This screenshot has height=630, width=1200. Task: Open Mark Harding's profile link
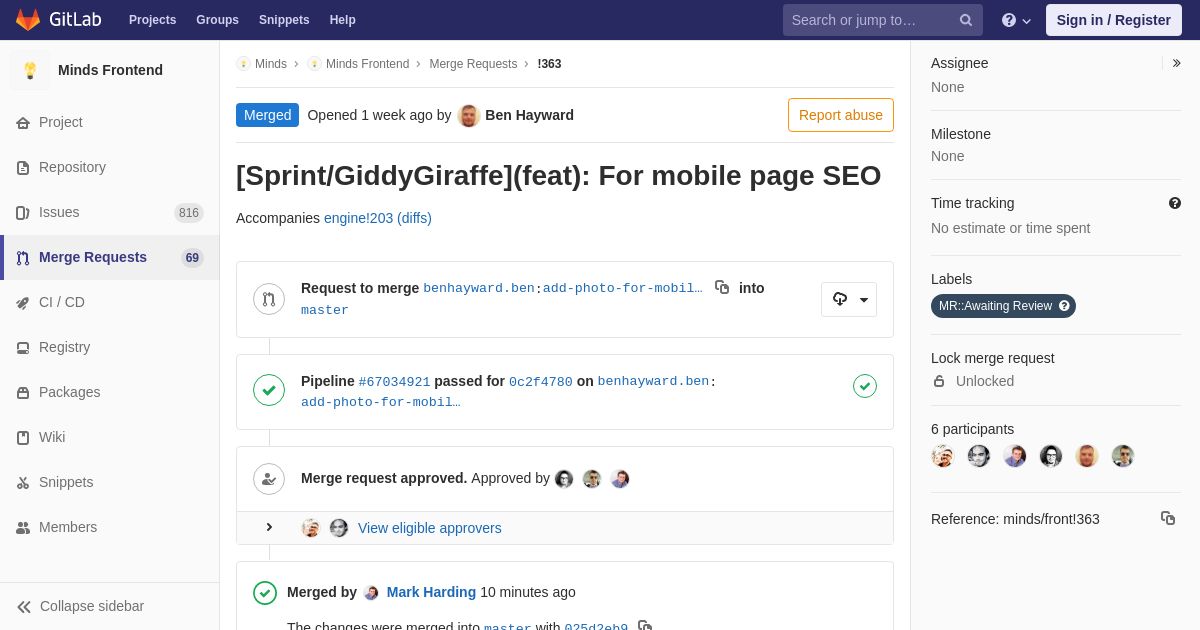coord(431,592)
